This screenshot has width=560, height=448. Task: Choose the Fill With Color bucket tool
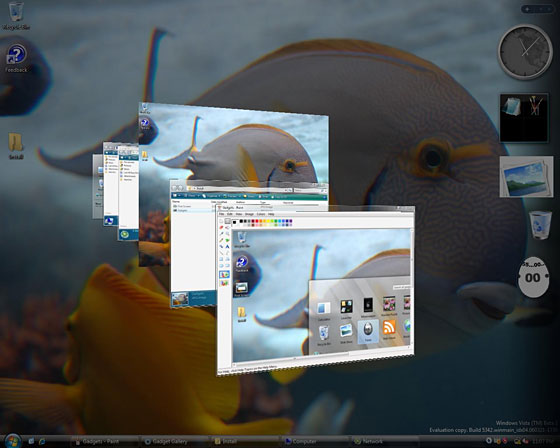click(228, 228)
